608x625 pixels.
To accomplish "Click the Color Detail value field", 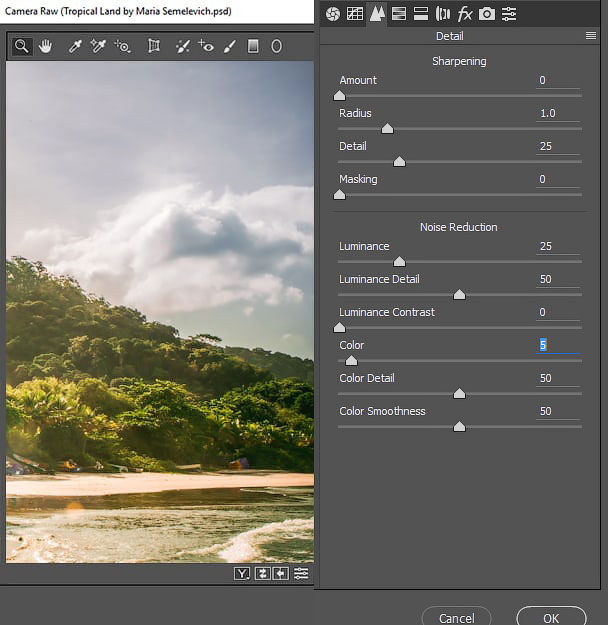I will [558, 379].
